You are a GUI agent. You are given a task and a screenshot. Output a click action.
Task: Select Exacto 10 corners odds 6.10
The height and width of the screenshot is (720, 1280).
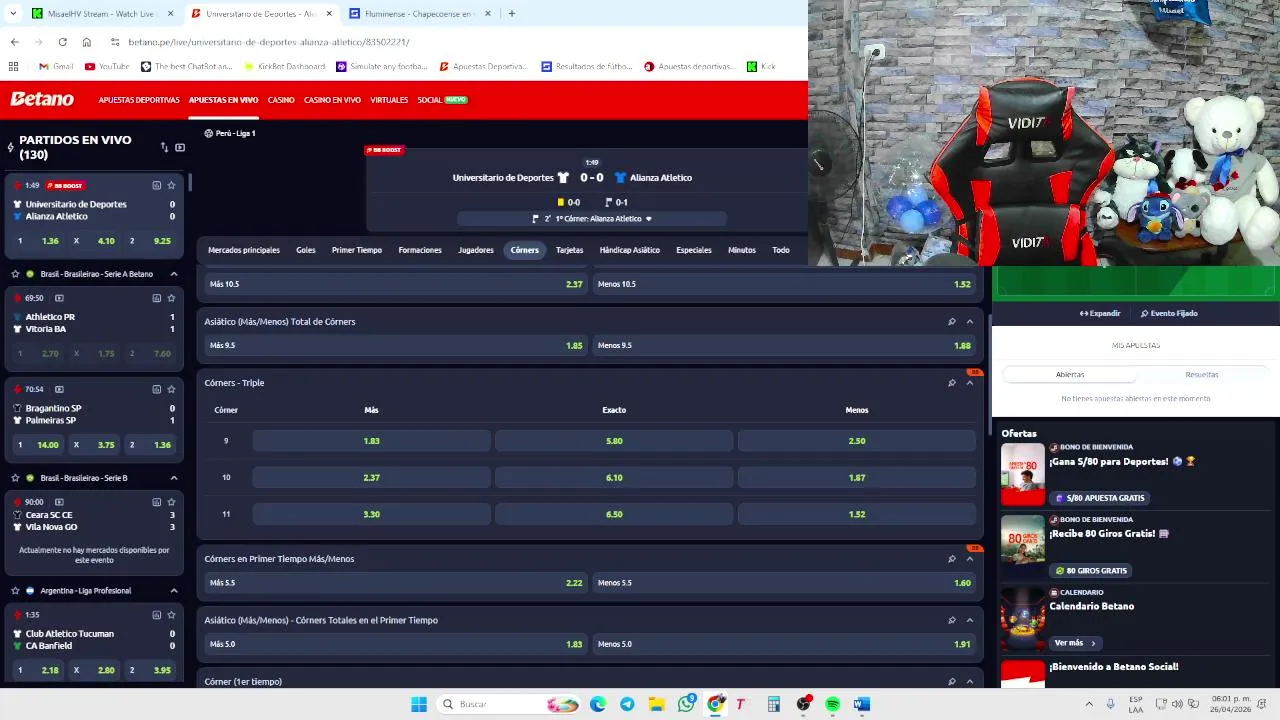click(614, 478)
